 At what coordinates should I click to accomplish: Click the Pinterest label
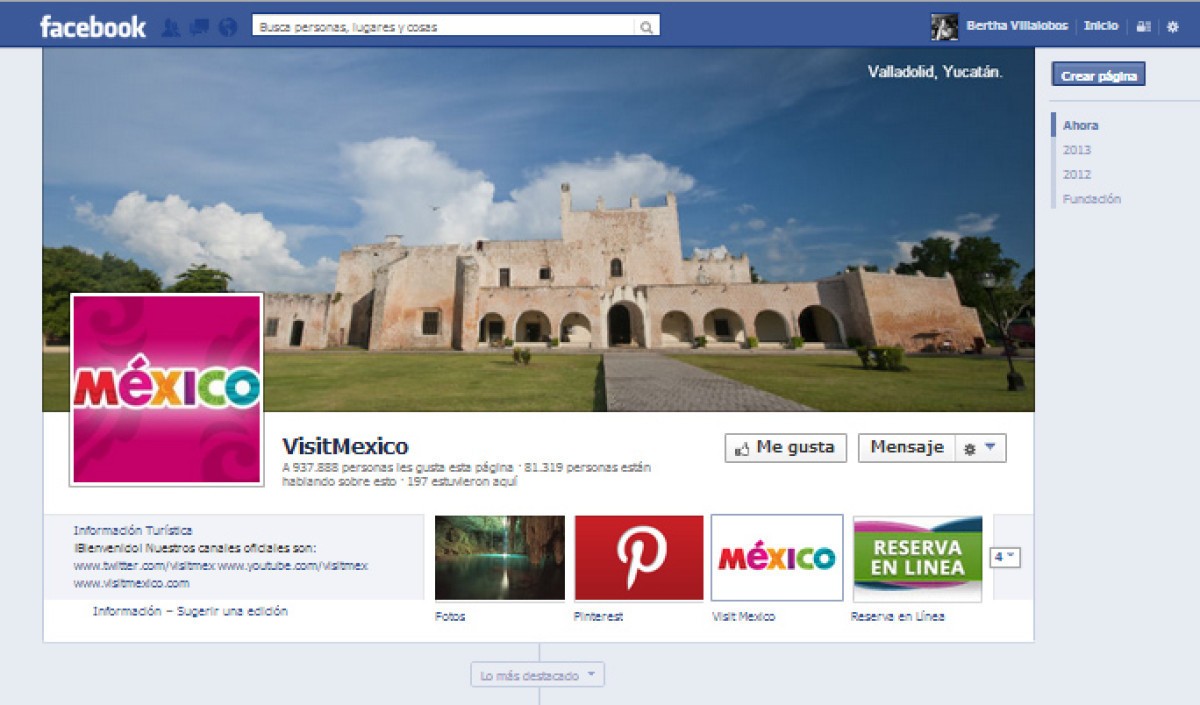pos(598,617)
